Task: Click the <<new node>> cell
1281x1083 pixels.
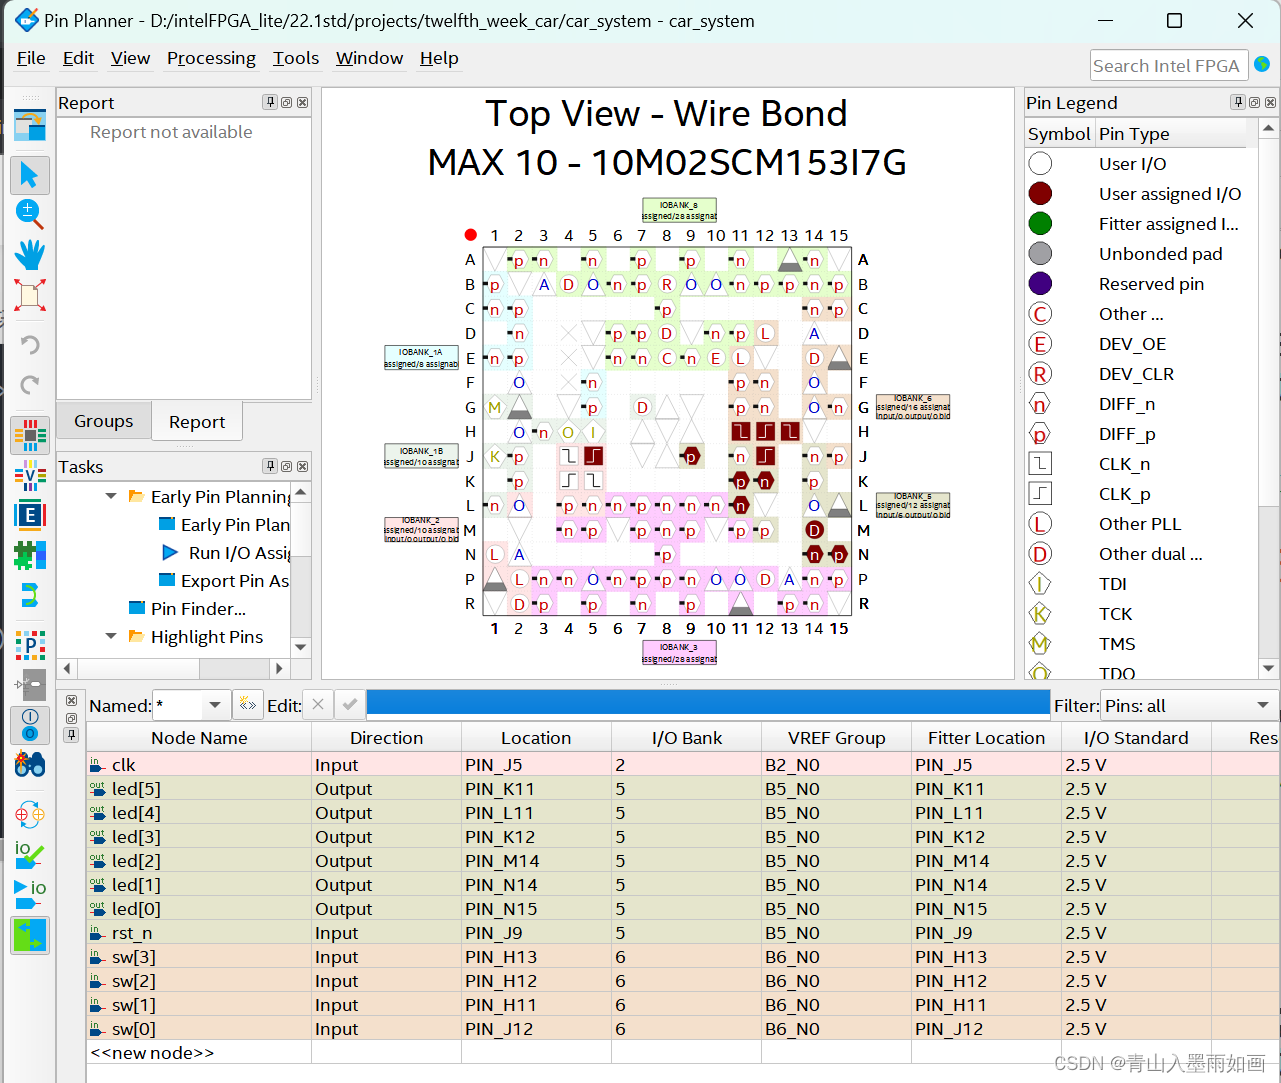Action: click(199, 1052)
